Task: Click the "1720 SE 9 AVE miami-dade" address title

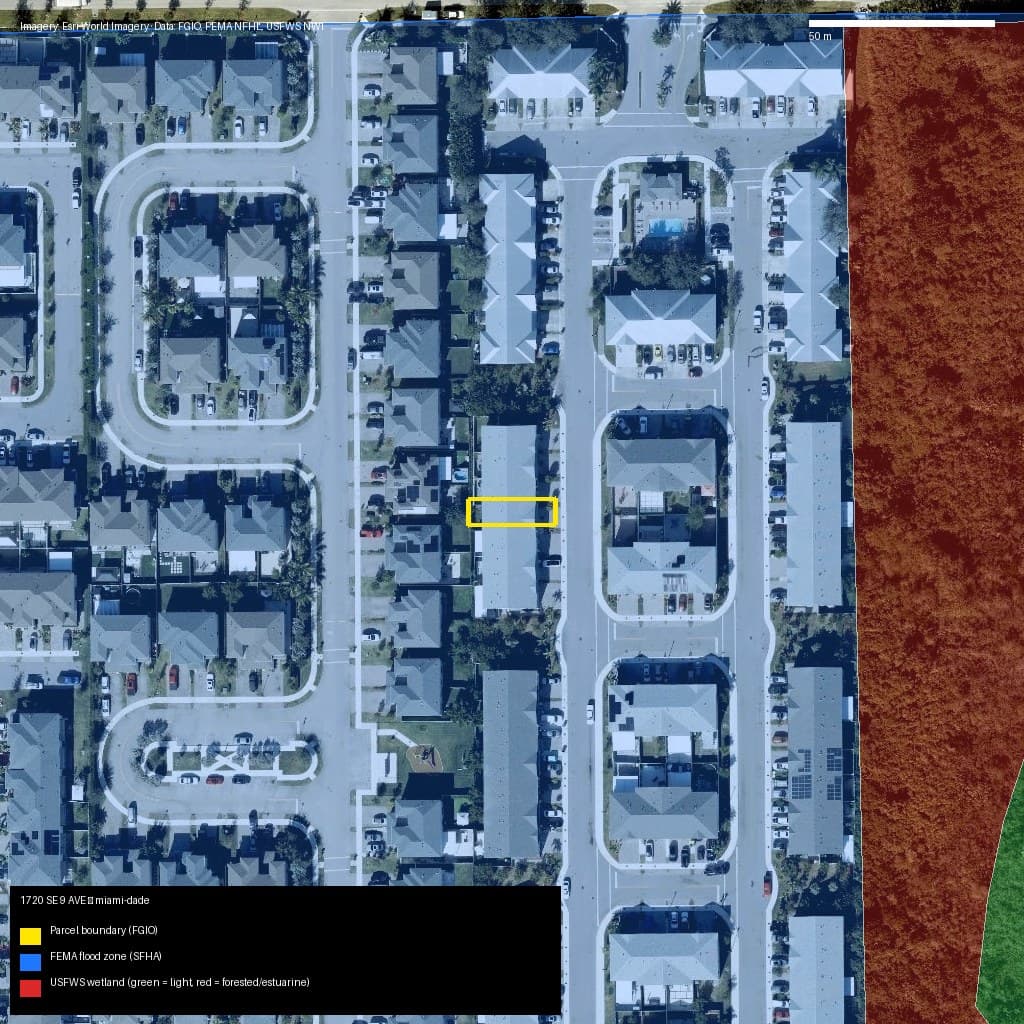Action: pos(85,900)
